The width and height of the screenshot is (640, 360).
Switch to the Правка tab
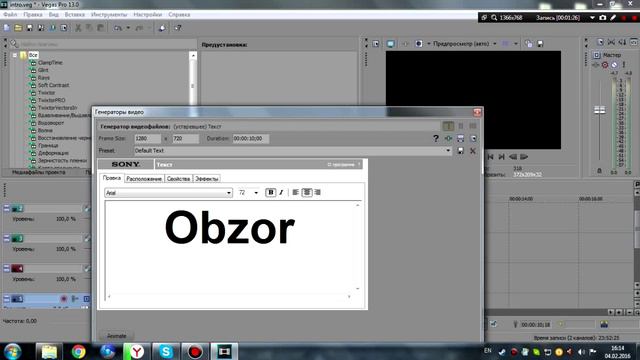(111, 178)
